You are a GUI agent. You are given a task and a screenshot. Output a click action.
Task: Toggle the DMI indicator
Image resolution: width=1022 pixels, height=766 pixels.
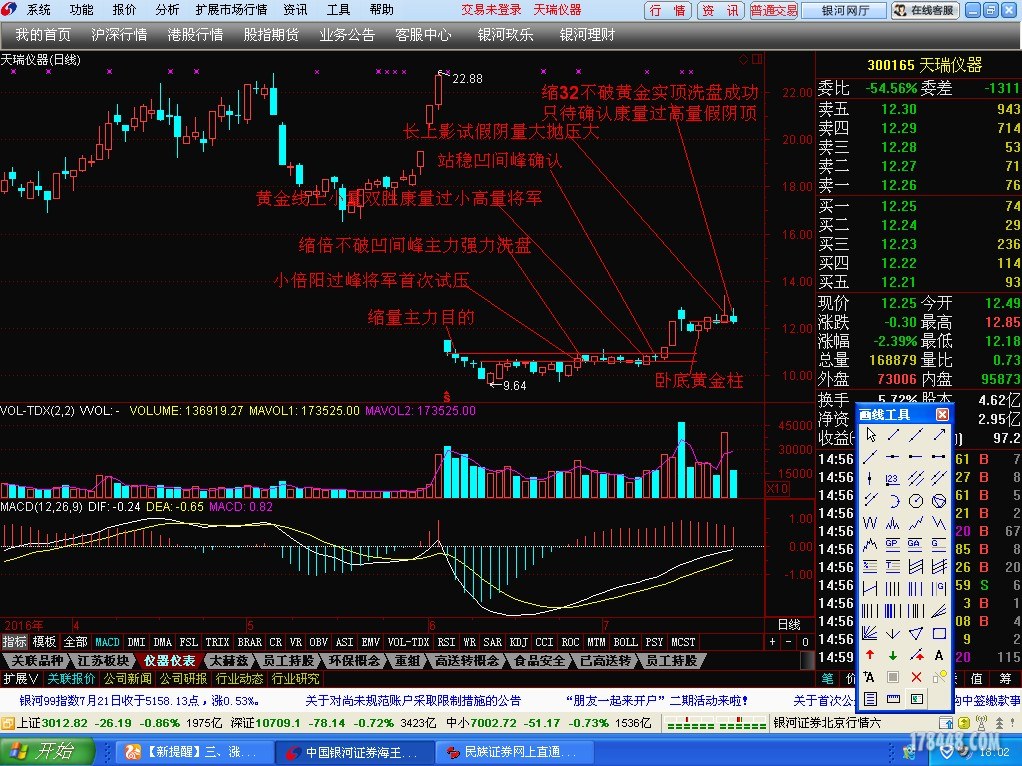coord(136,642)
